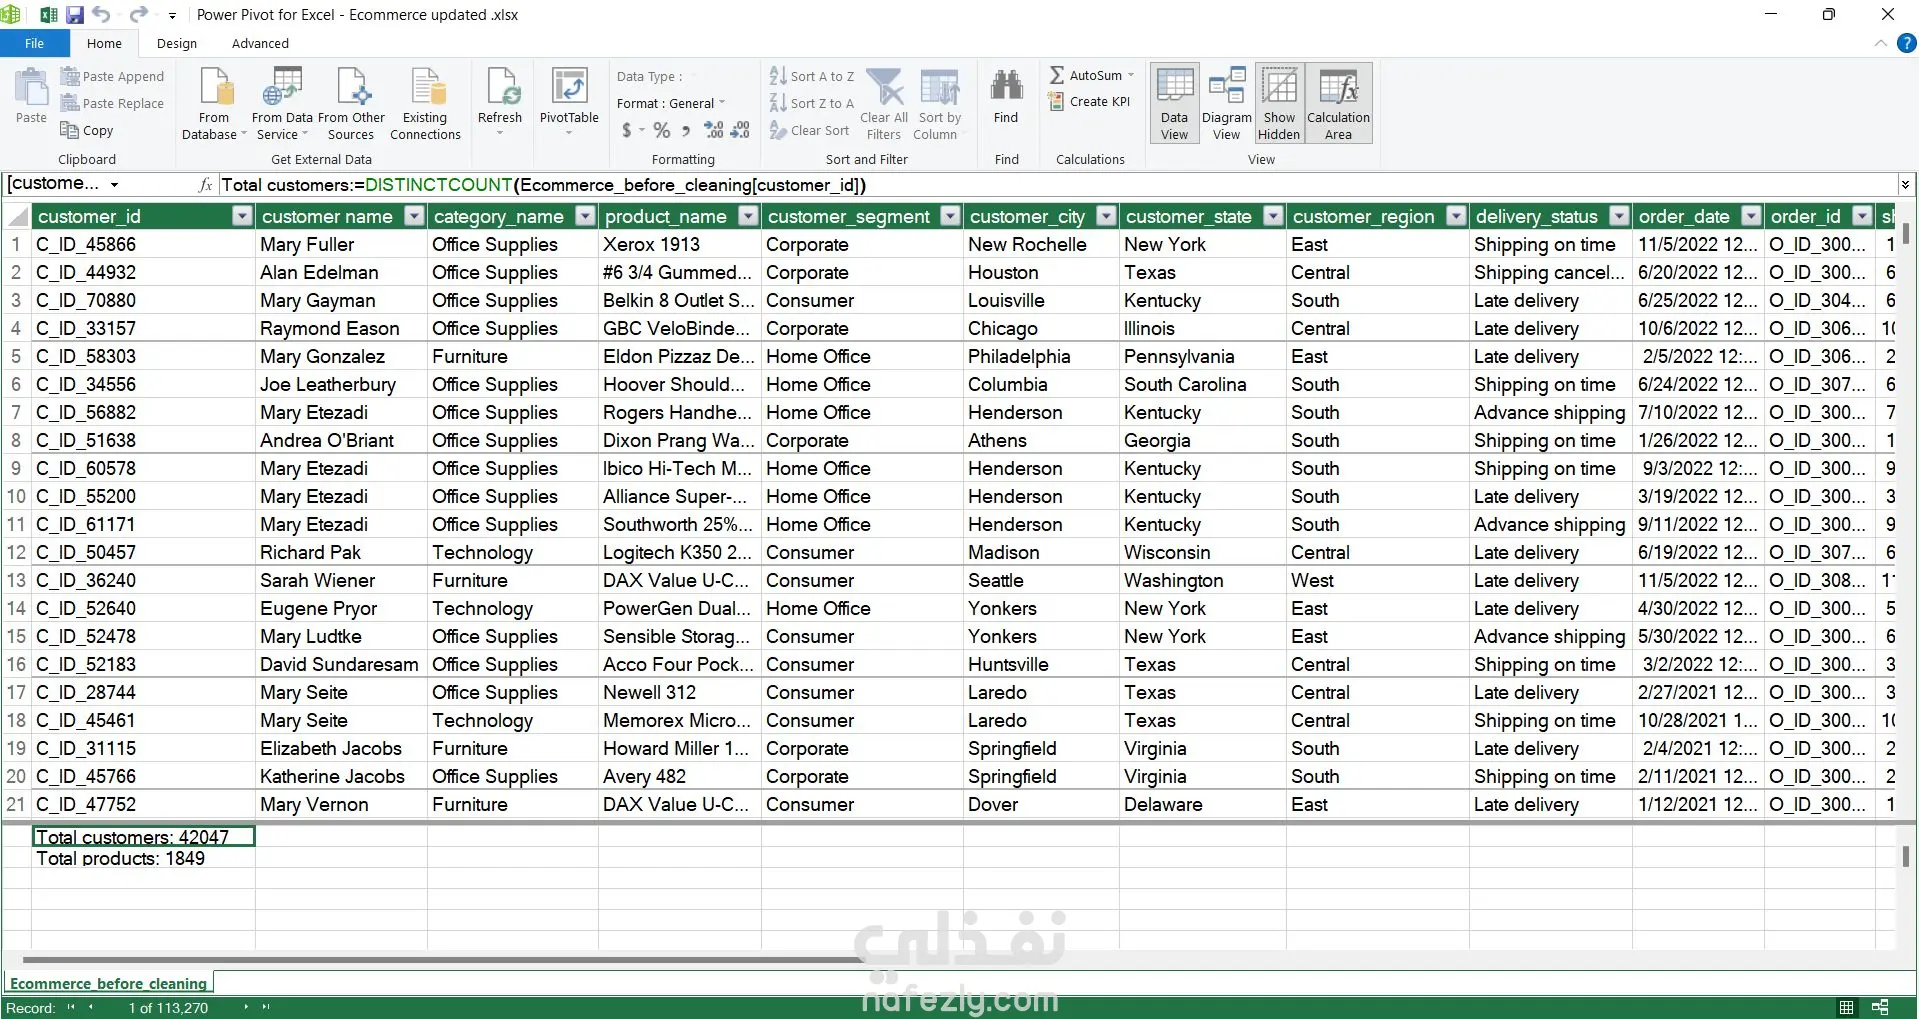Apply thousands separator comma format

(686, 130)
